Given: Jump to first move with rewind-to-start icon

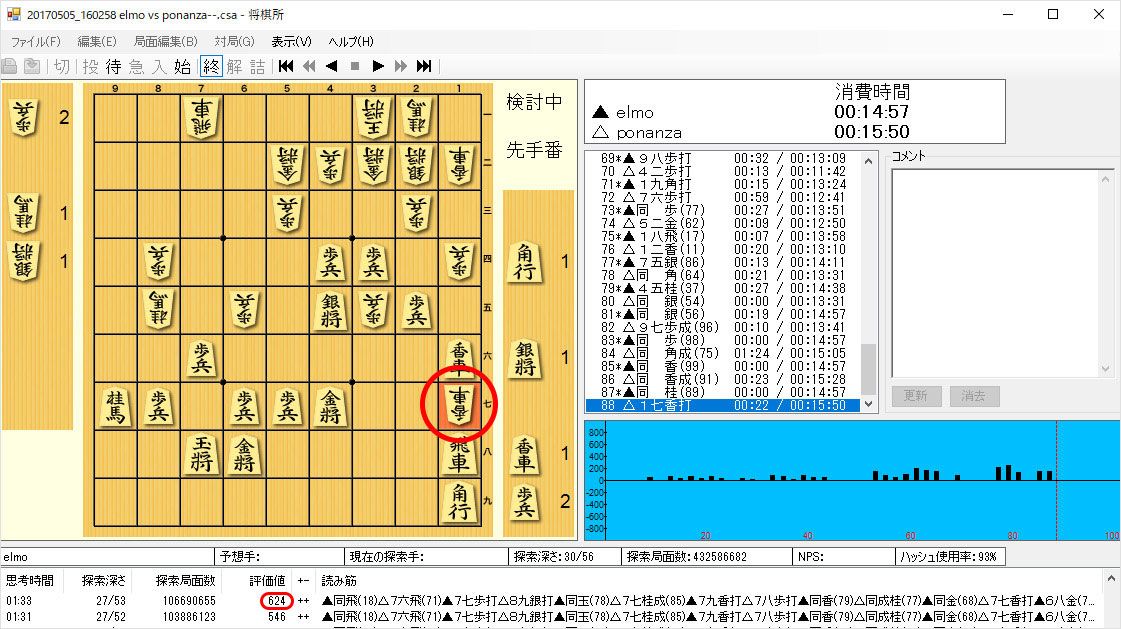Looking at the screenshot, I should [x=286, y=66].
